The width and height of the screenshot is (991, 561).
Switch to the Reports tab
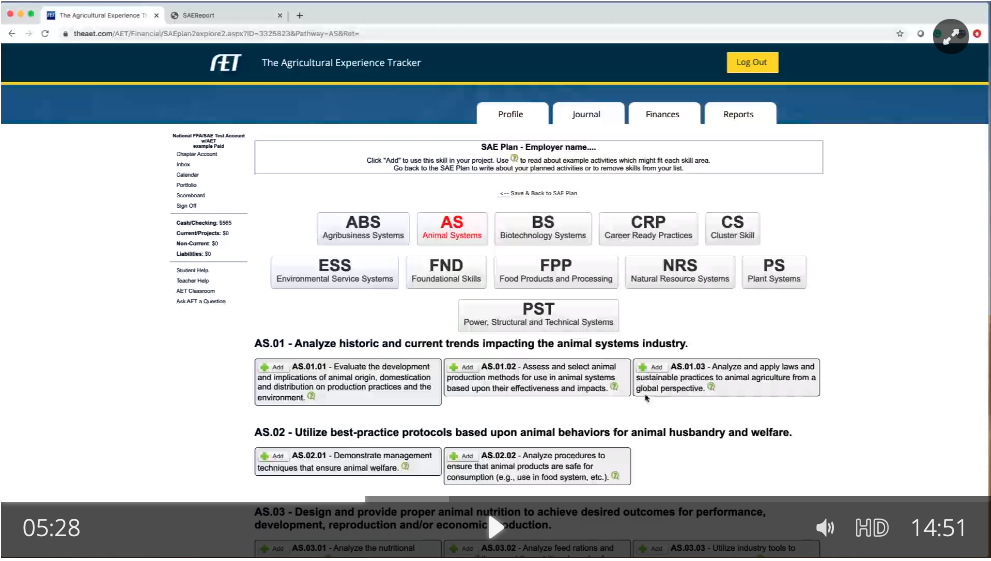(x=738, y=114)
